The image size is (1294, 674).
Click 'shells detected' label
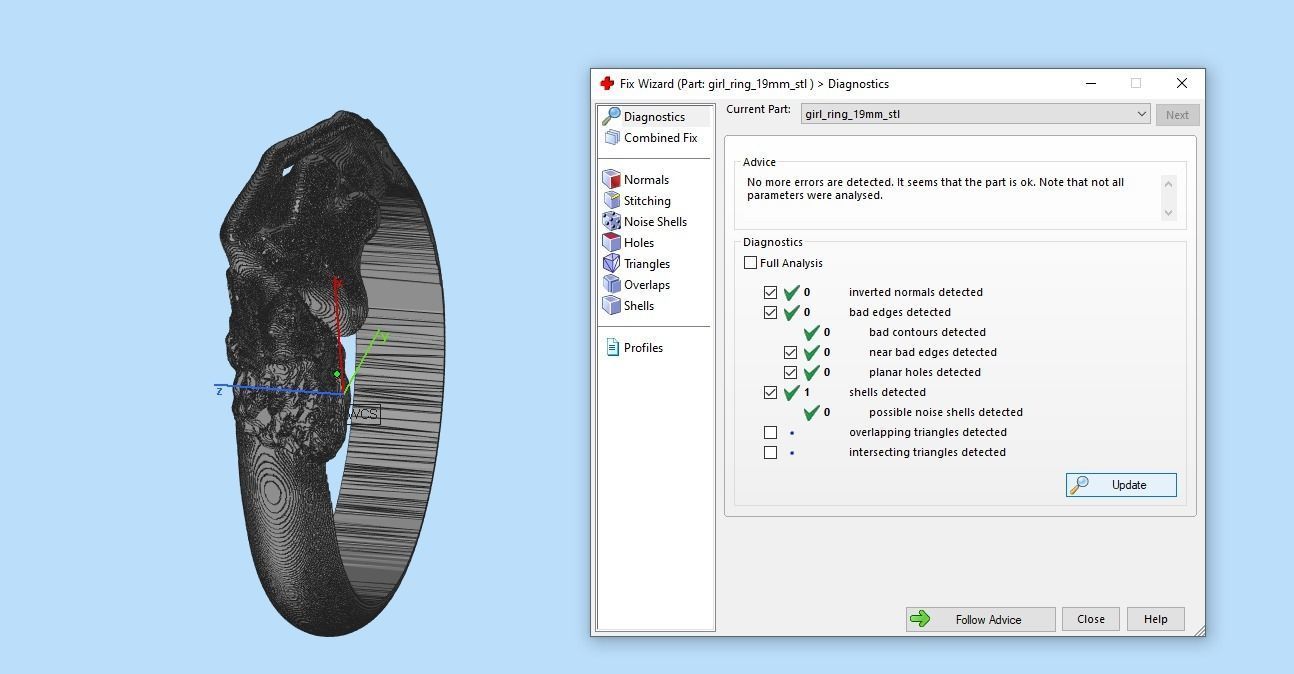887,392
